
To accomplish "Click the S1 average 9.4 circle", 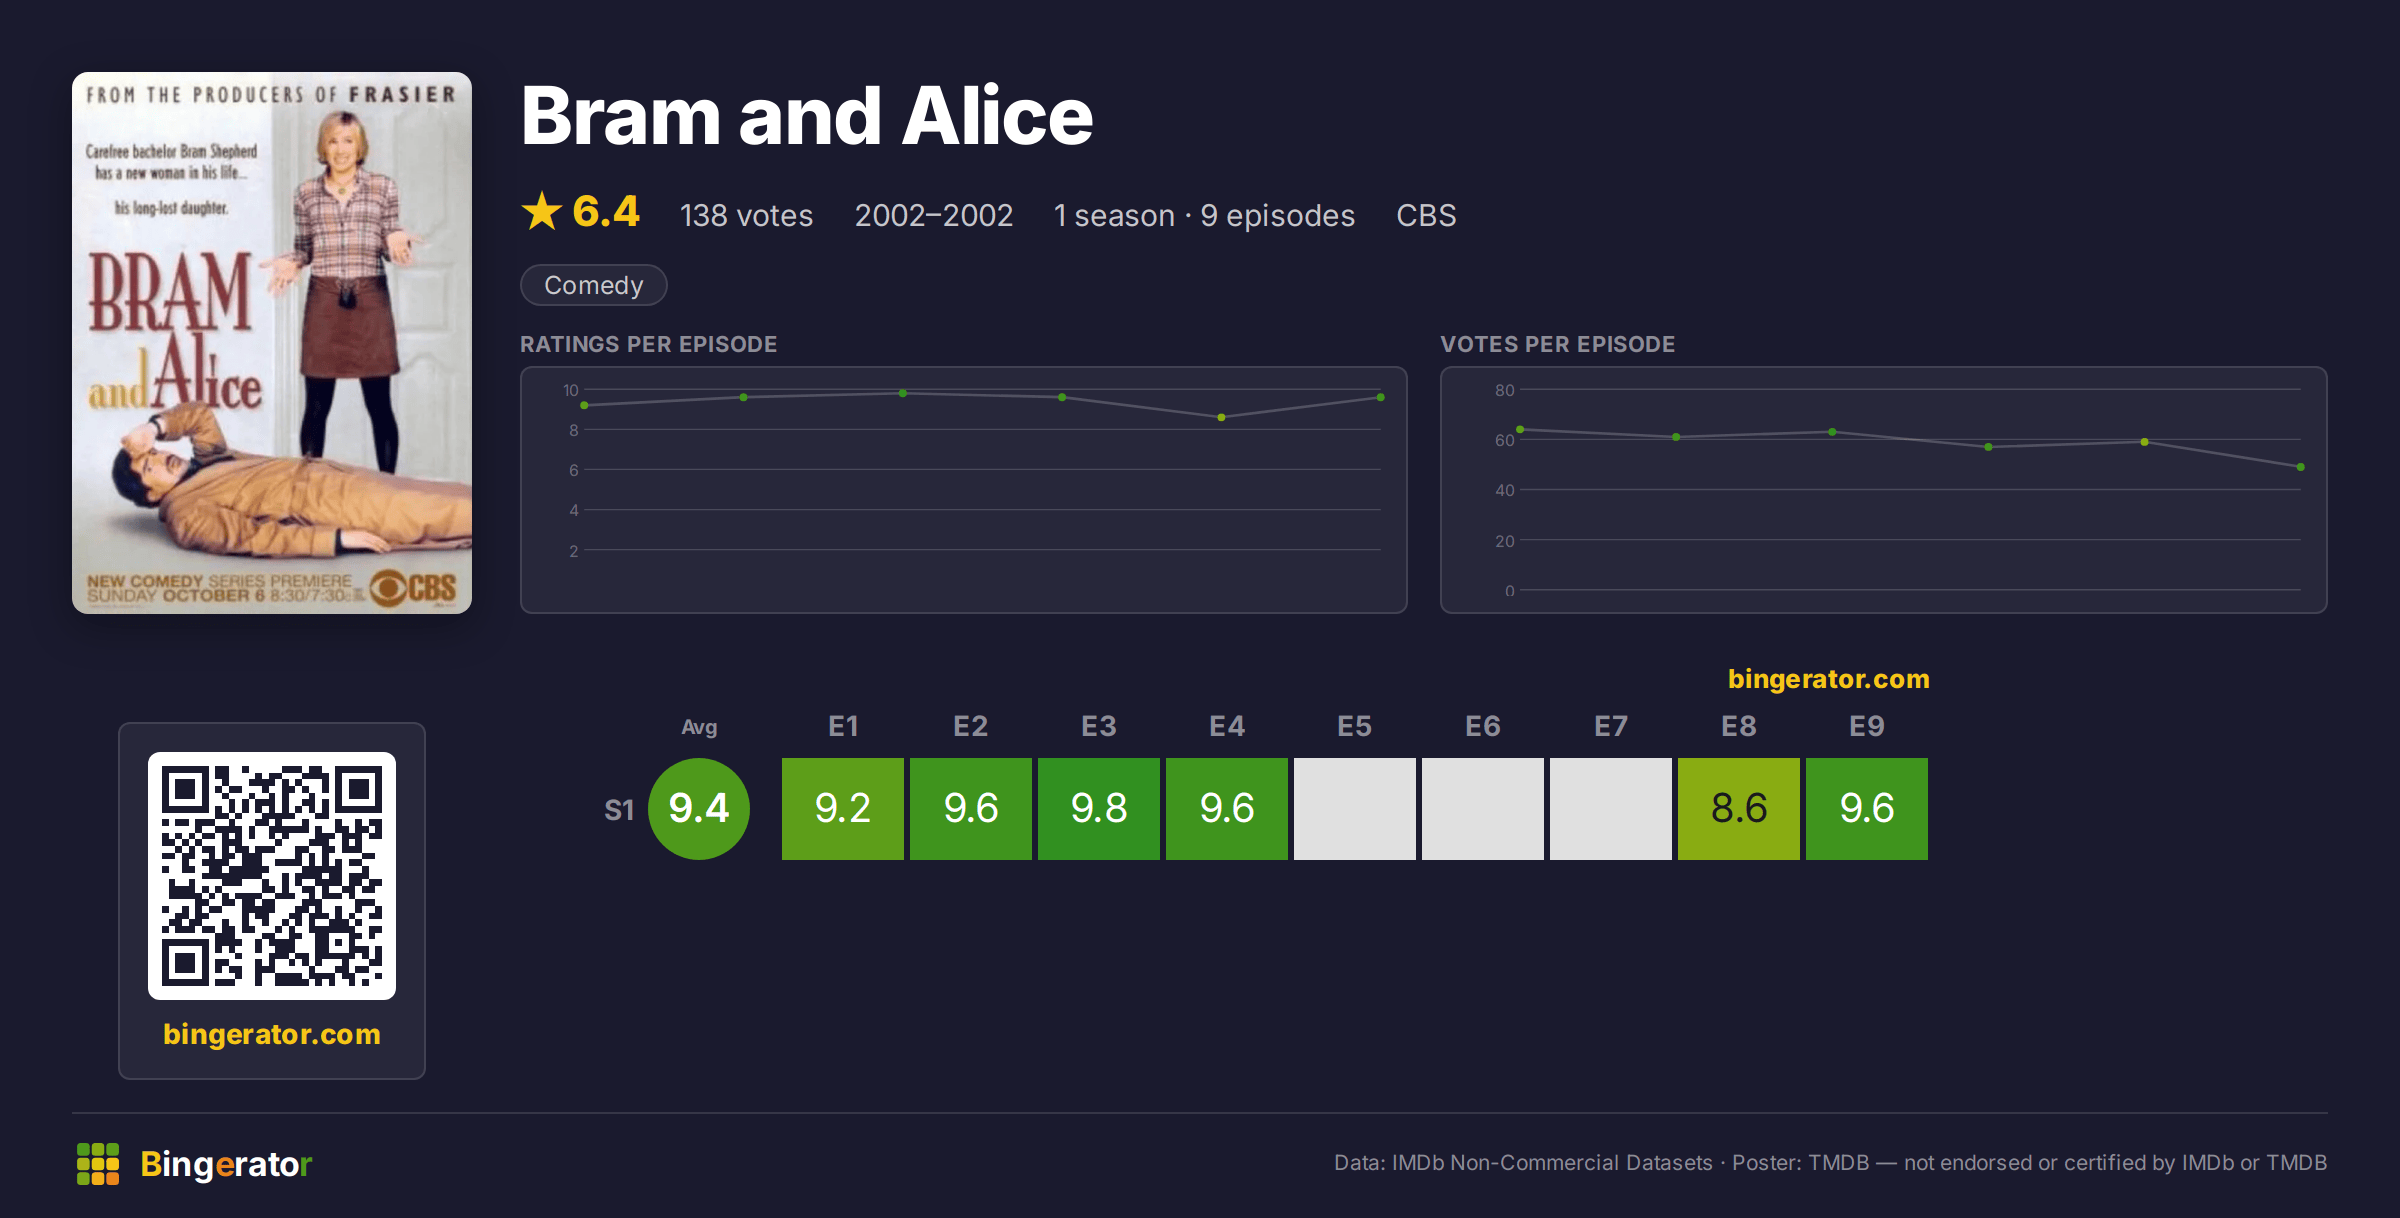I will 699,808.
